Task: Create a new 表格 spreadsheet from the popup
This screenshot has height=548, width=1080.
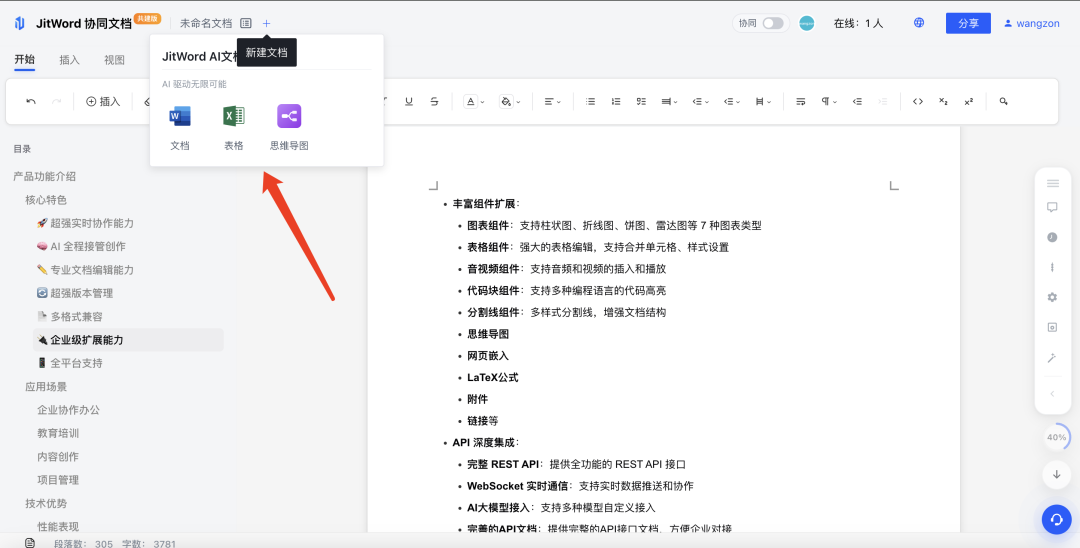Action: click(x=233, y=127)
